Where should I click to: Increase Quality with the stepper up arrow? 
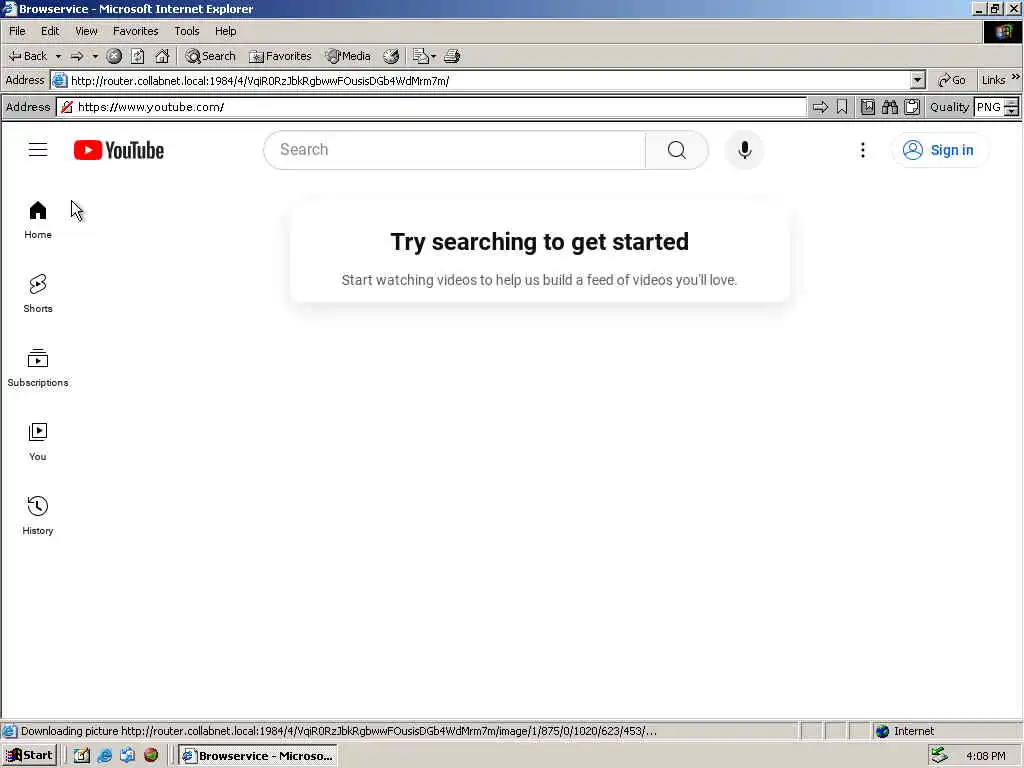tap(1012, 103)
